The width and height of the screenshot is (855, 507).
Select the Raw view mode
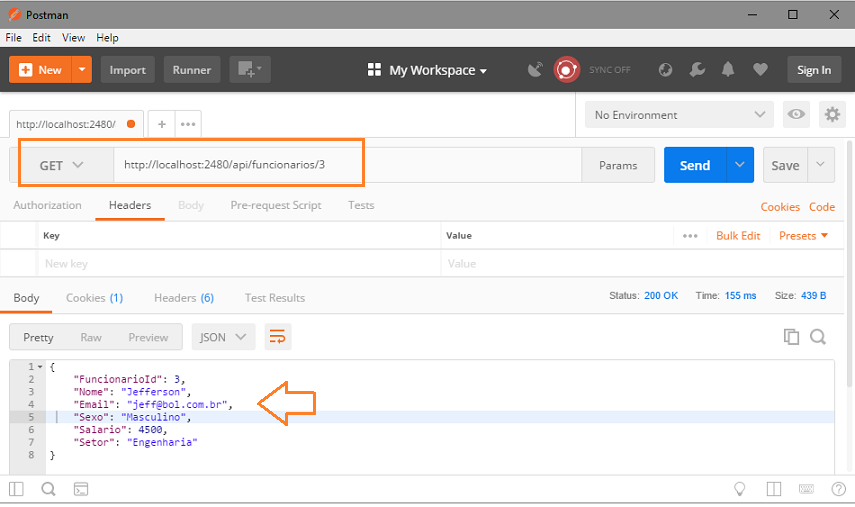click(91, 337)
